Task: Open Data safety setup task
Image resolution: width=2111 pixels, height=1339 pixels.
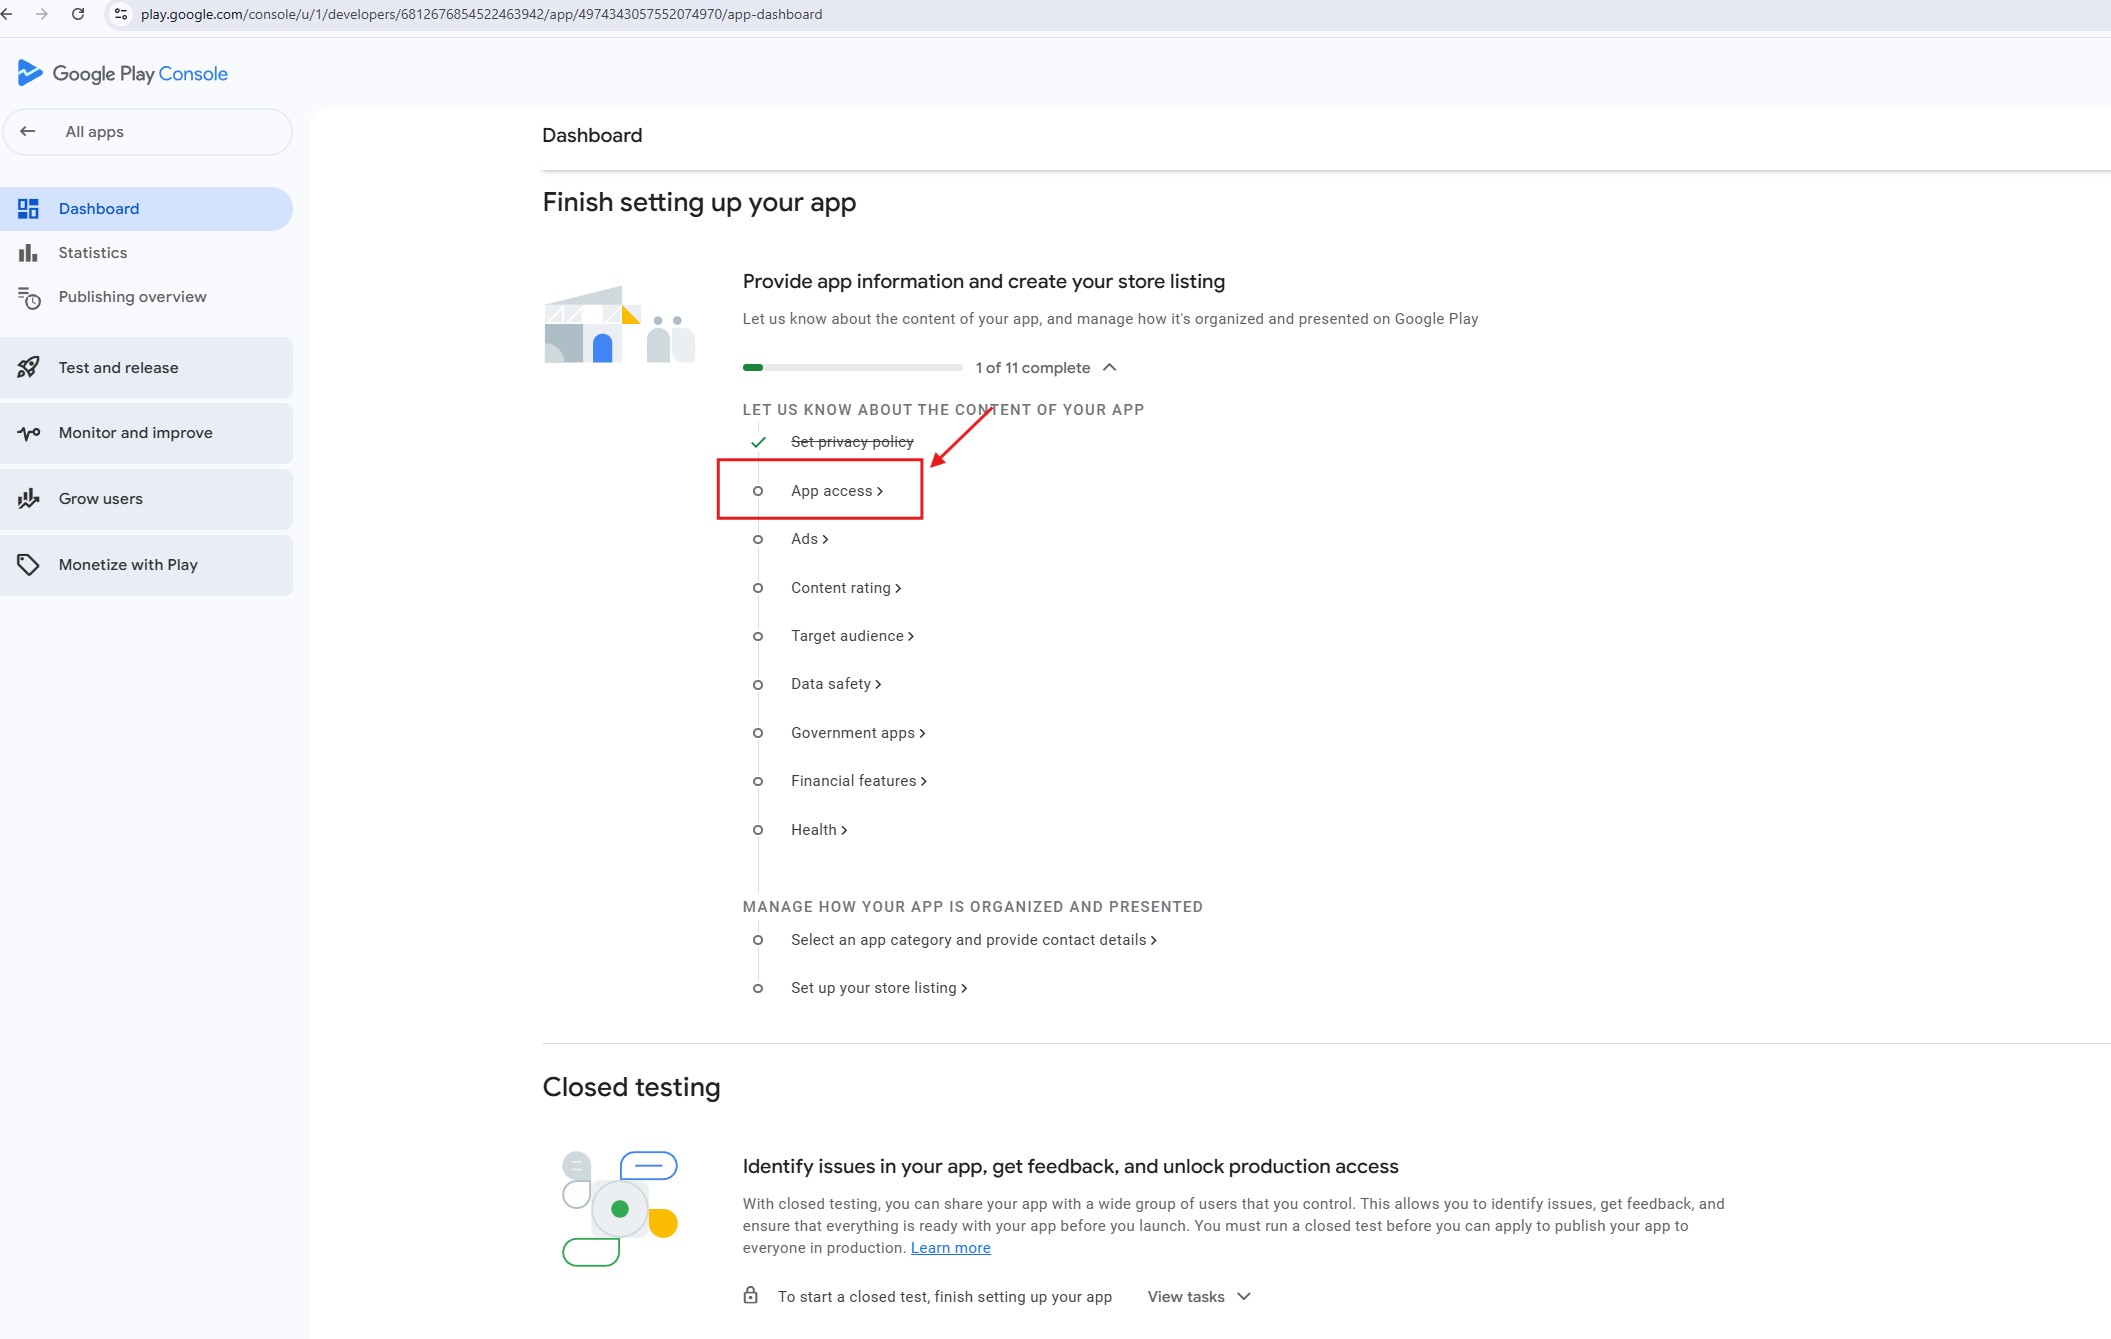Action: click(x=831, y=684)
